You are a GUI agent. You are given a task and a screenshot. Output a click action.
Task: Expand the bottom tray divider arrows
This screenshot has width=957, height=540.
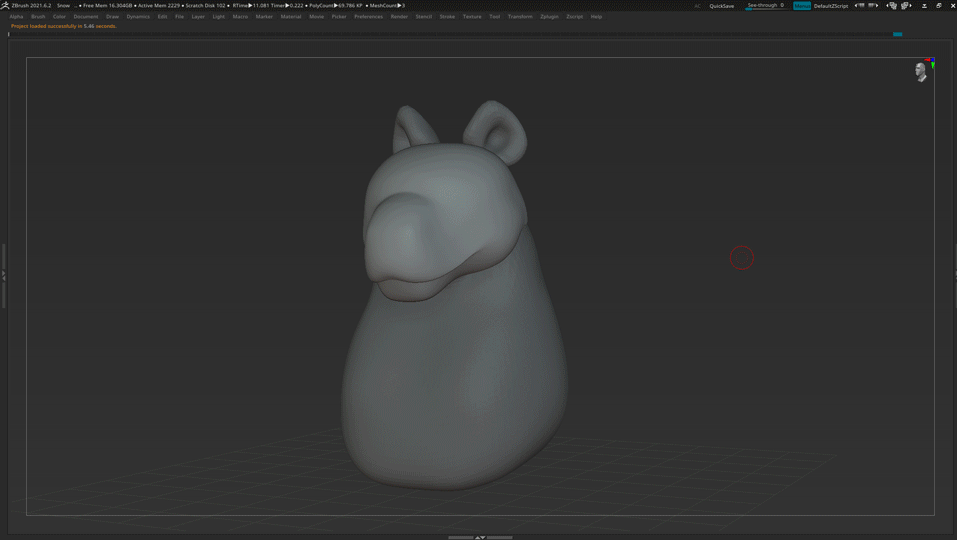pos(480,538)
